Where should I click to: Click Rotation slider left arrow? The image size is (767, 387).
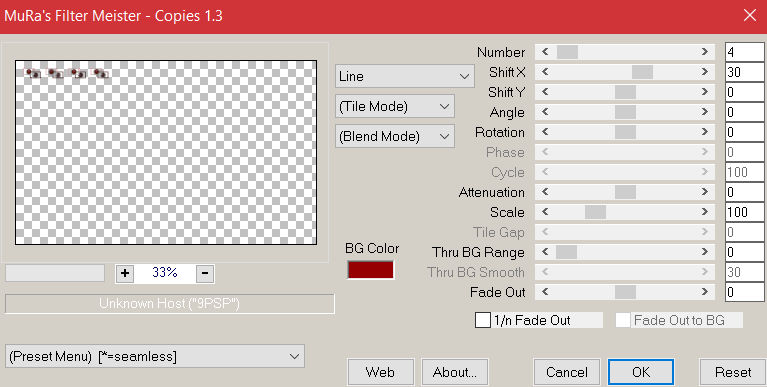coord(545,132)
